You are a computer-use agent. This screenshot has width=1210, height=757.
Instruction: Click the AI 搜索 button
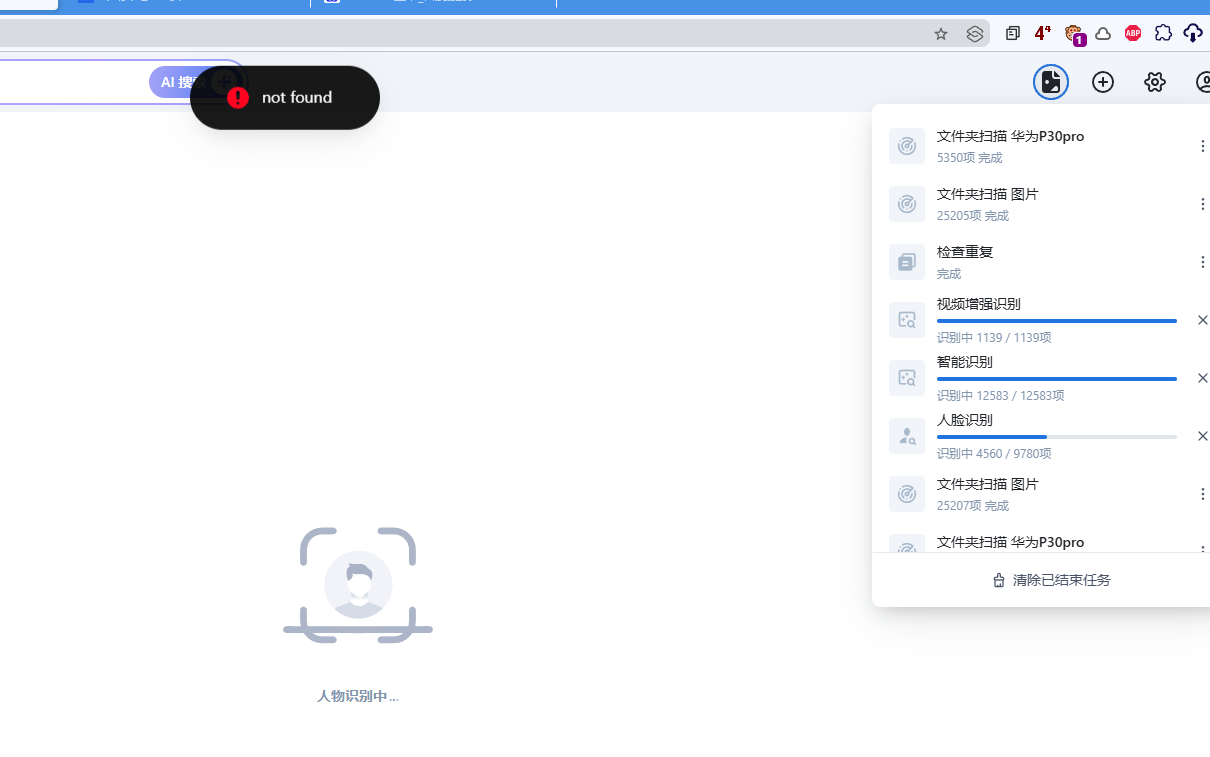click(175, 82)
